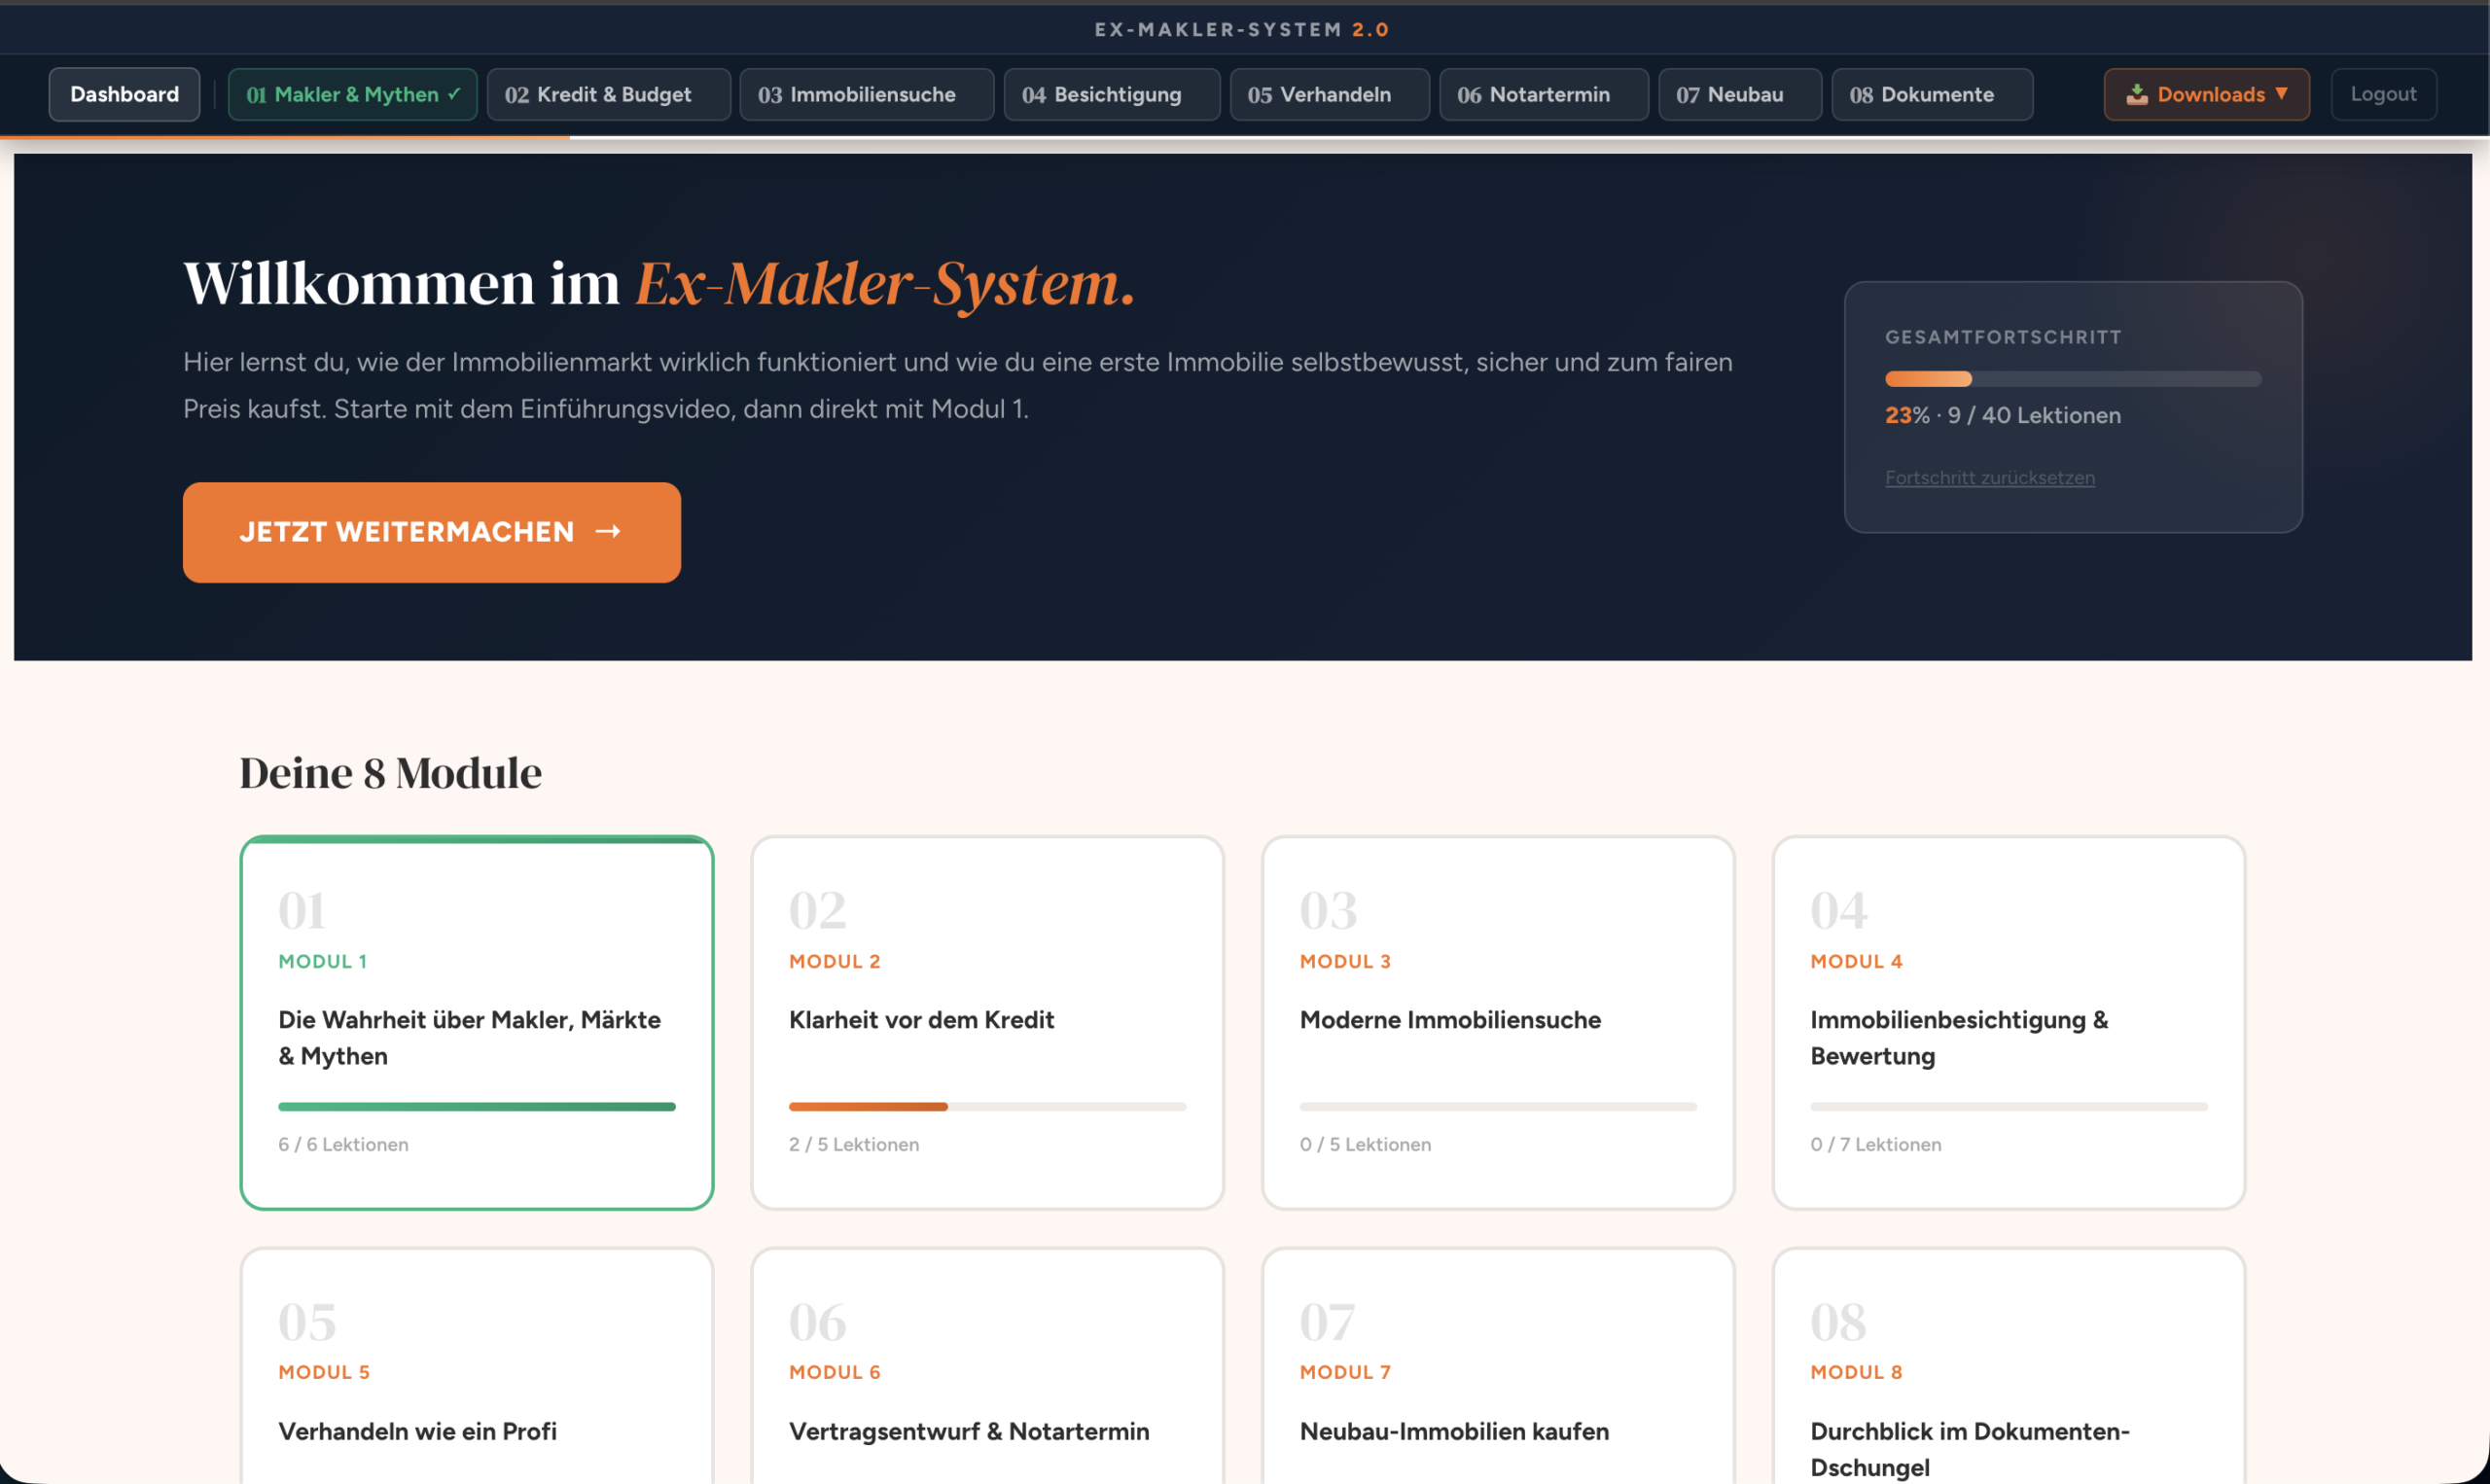
Task: Click the GESAMTFORTSCHRITT label
Action: 2003,337
